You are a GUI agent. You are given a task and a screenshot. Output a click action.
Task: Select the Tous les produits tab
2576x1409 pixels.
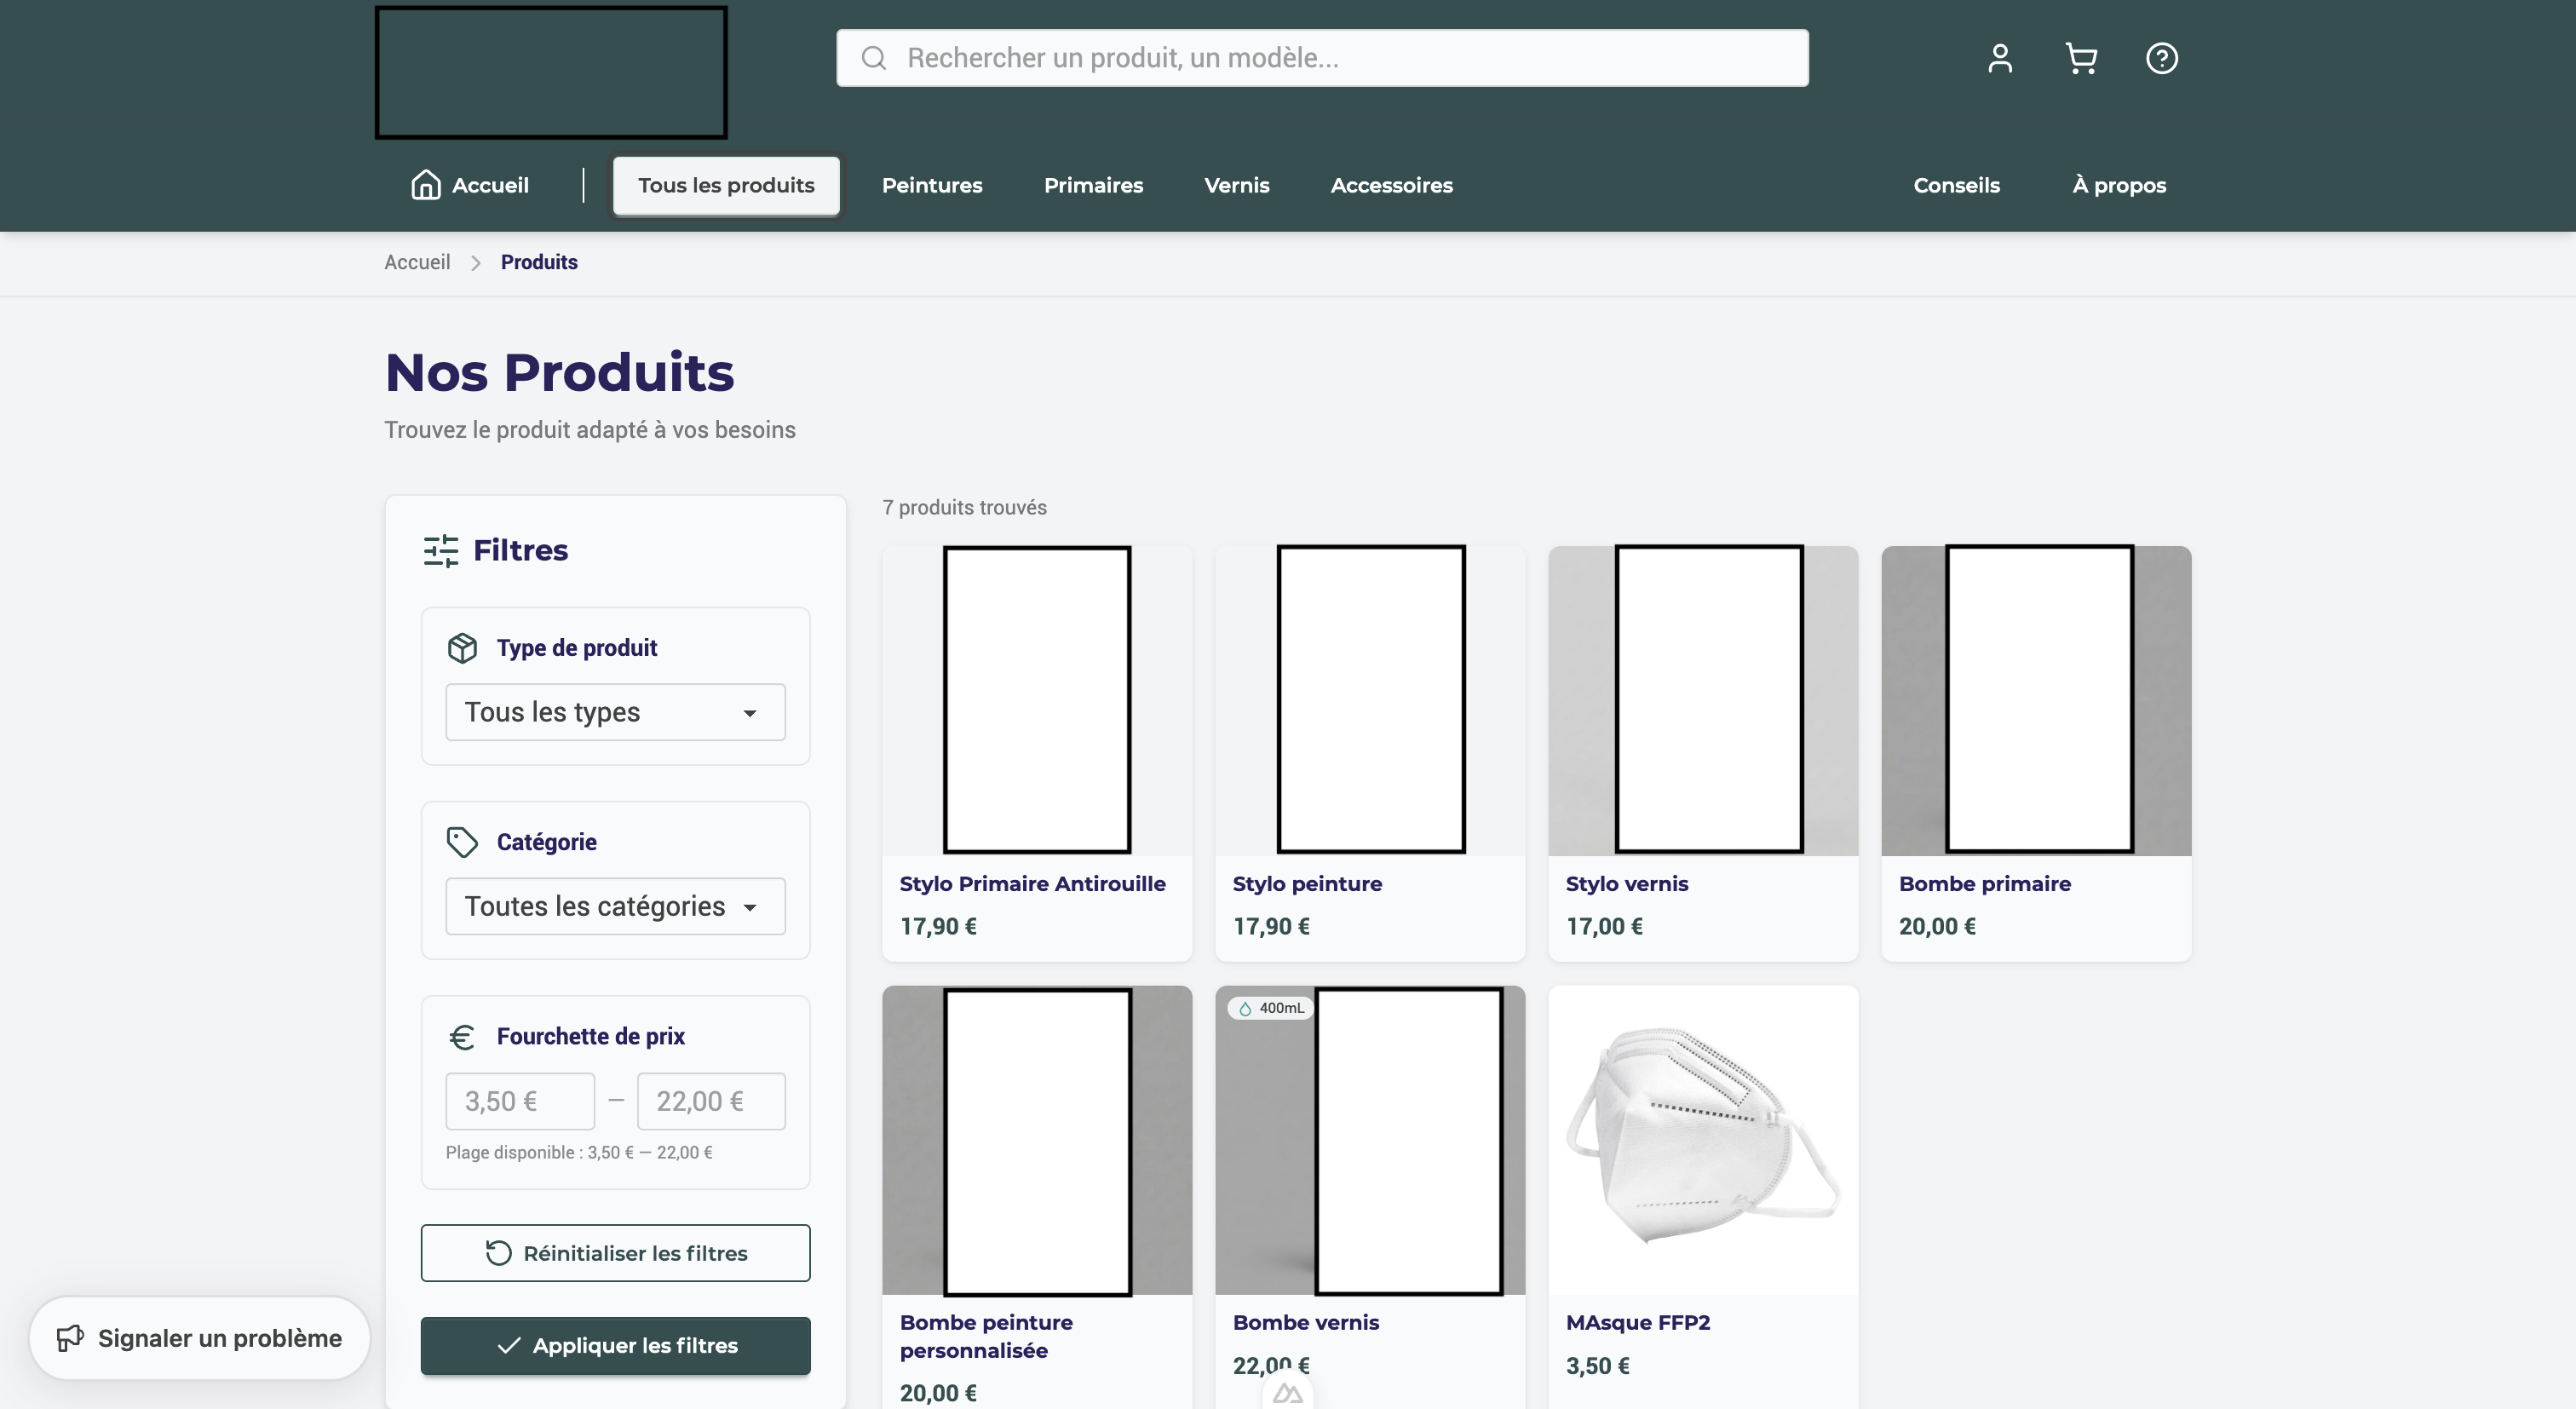coord(726,185)
